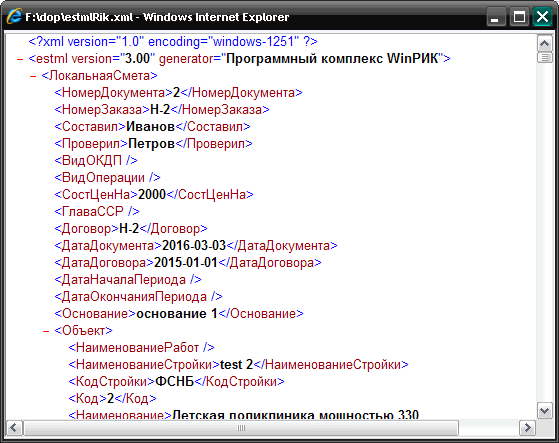The height and width of the screenshot is (443, 559).
Task: Maximize the Internet Explorer window
Action: click(519, 17)
